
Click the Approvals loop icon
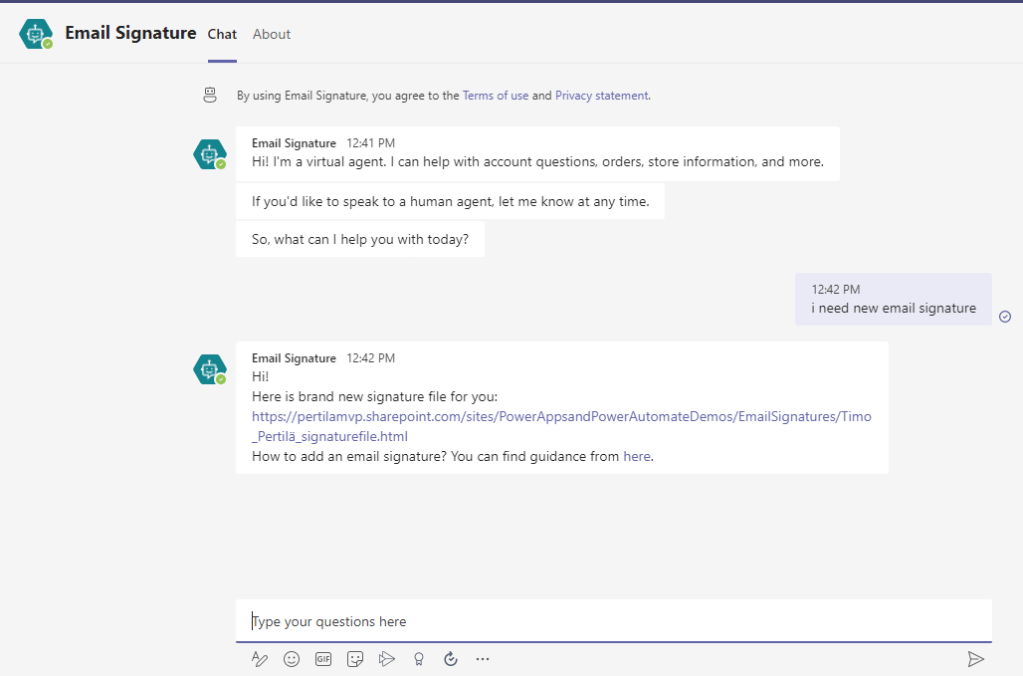(x=451, y=659)
